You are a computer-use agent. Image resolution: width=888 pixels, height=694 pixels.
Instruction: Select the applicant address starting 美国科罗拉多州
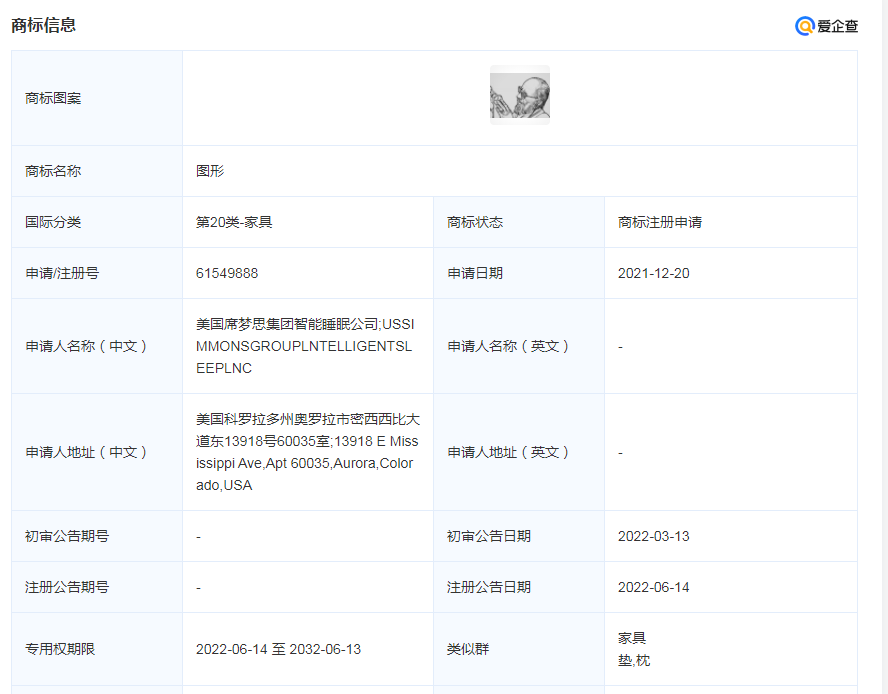[308, 452]
